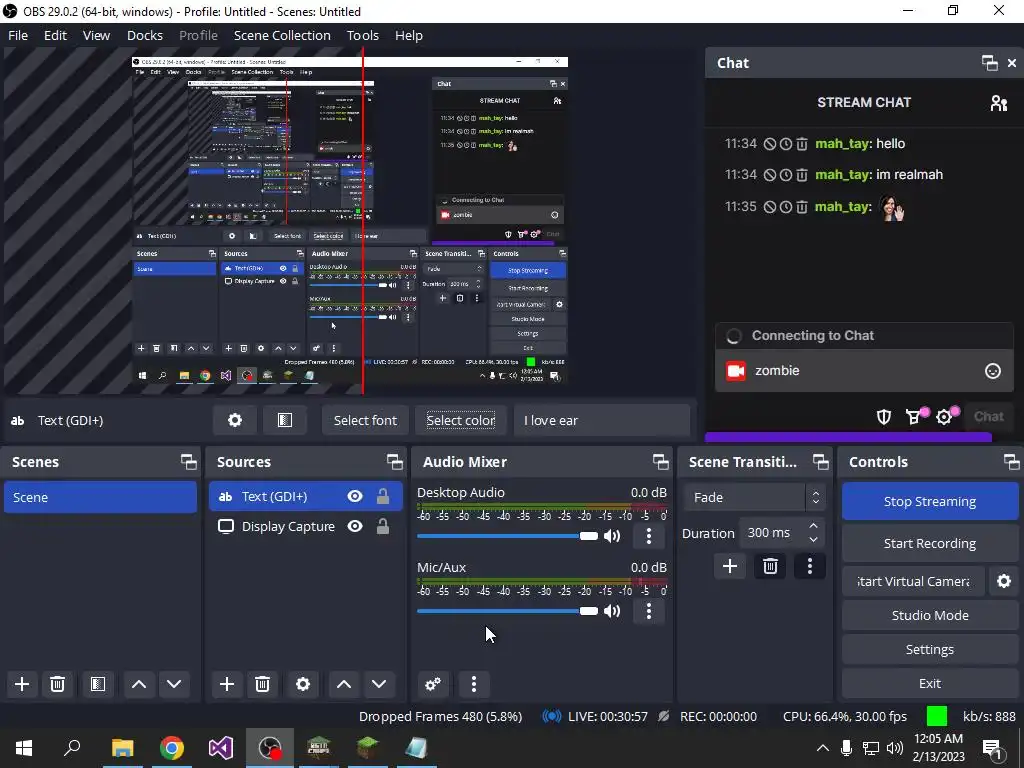Float the Controls dock
1024x768 pixels.
pos(1012,462)
